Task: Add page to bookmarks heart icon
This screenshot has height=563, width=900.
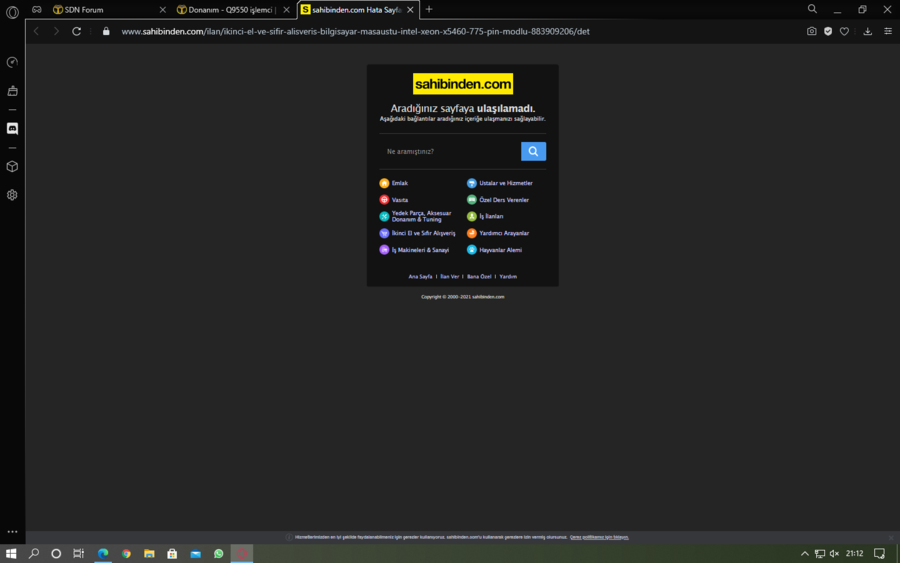Action: click(844, 32)
